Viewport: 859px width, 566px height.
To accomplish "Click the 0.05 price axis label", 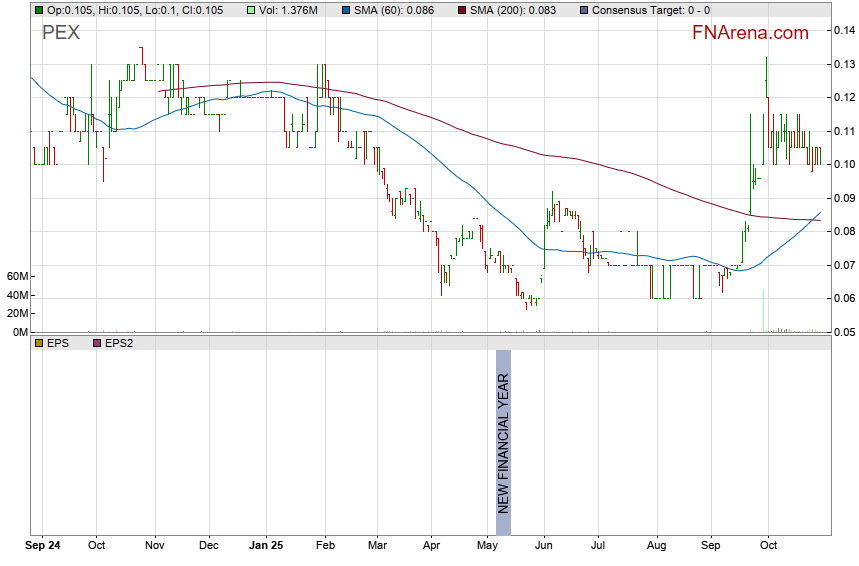I will point(844,332).
